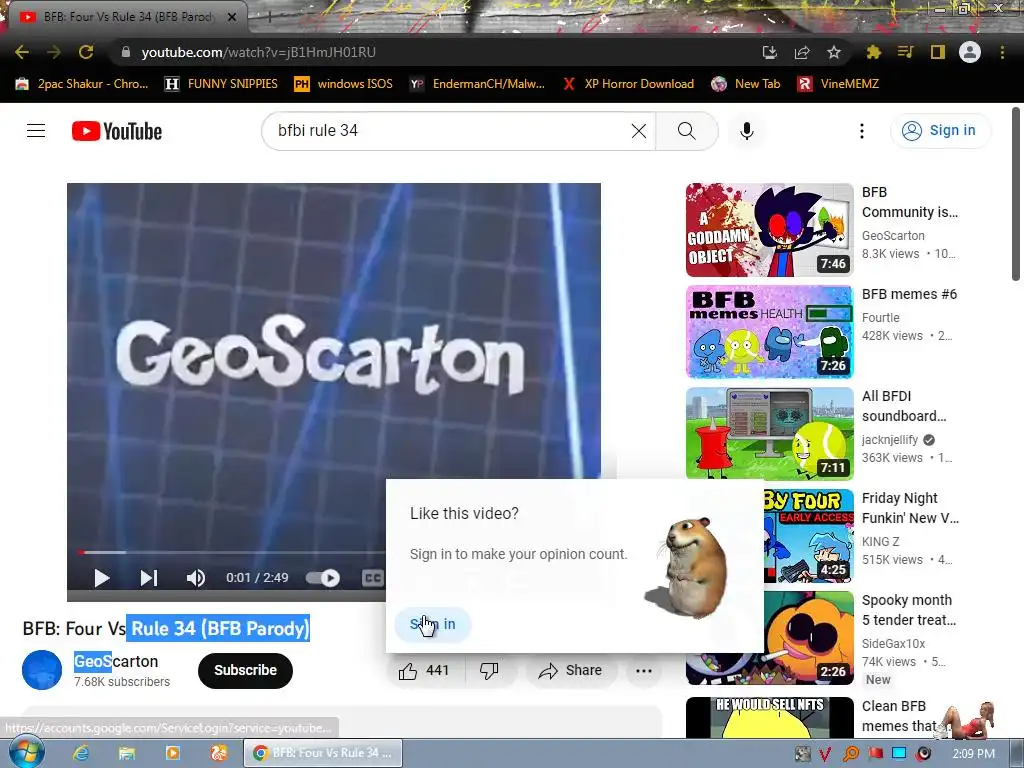Image resolution: width=1024 pixels, height=768 pixels.
Task: Open Friday Night Funkin' New V... title
Action: [x=910, y=508]
